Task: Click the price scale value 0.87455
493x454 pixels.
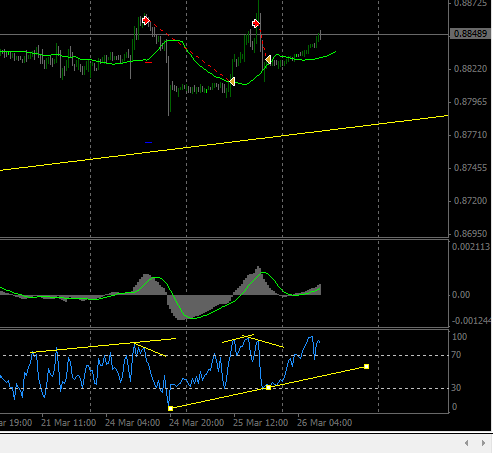Action: pyautogui.click(x=470, y=168)
